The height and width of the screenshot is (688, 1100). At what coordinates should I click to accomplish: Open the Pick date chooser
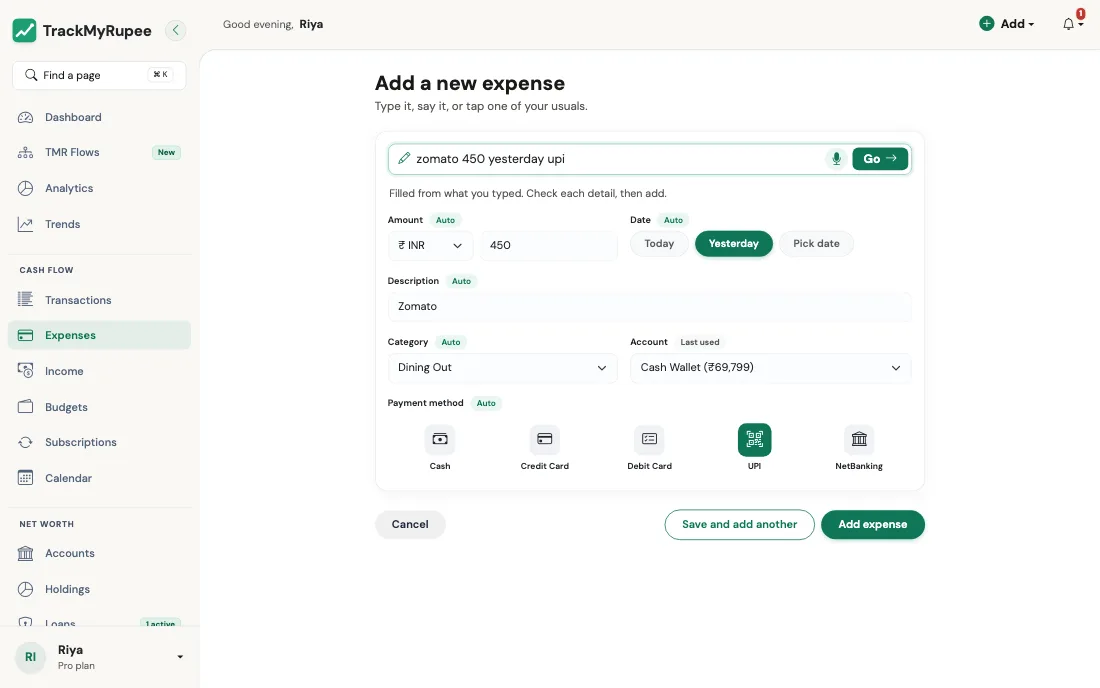817,243
